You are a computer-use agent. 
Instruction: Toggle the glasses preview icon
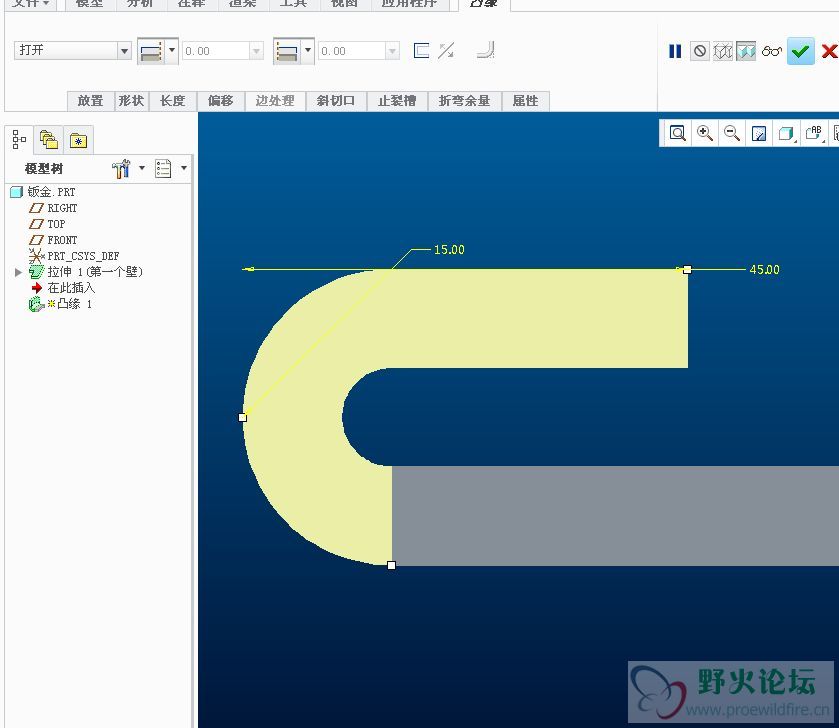pos(771,51)
